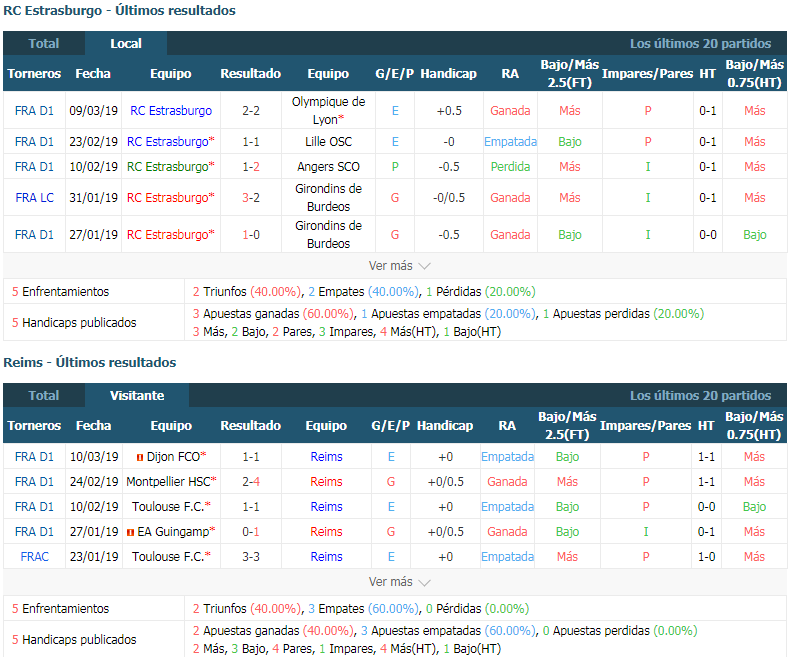
Task: Click date 24/02/19 in Reims table
Action: pos(94,481)
